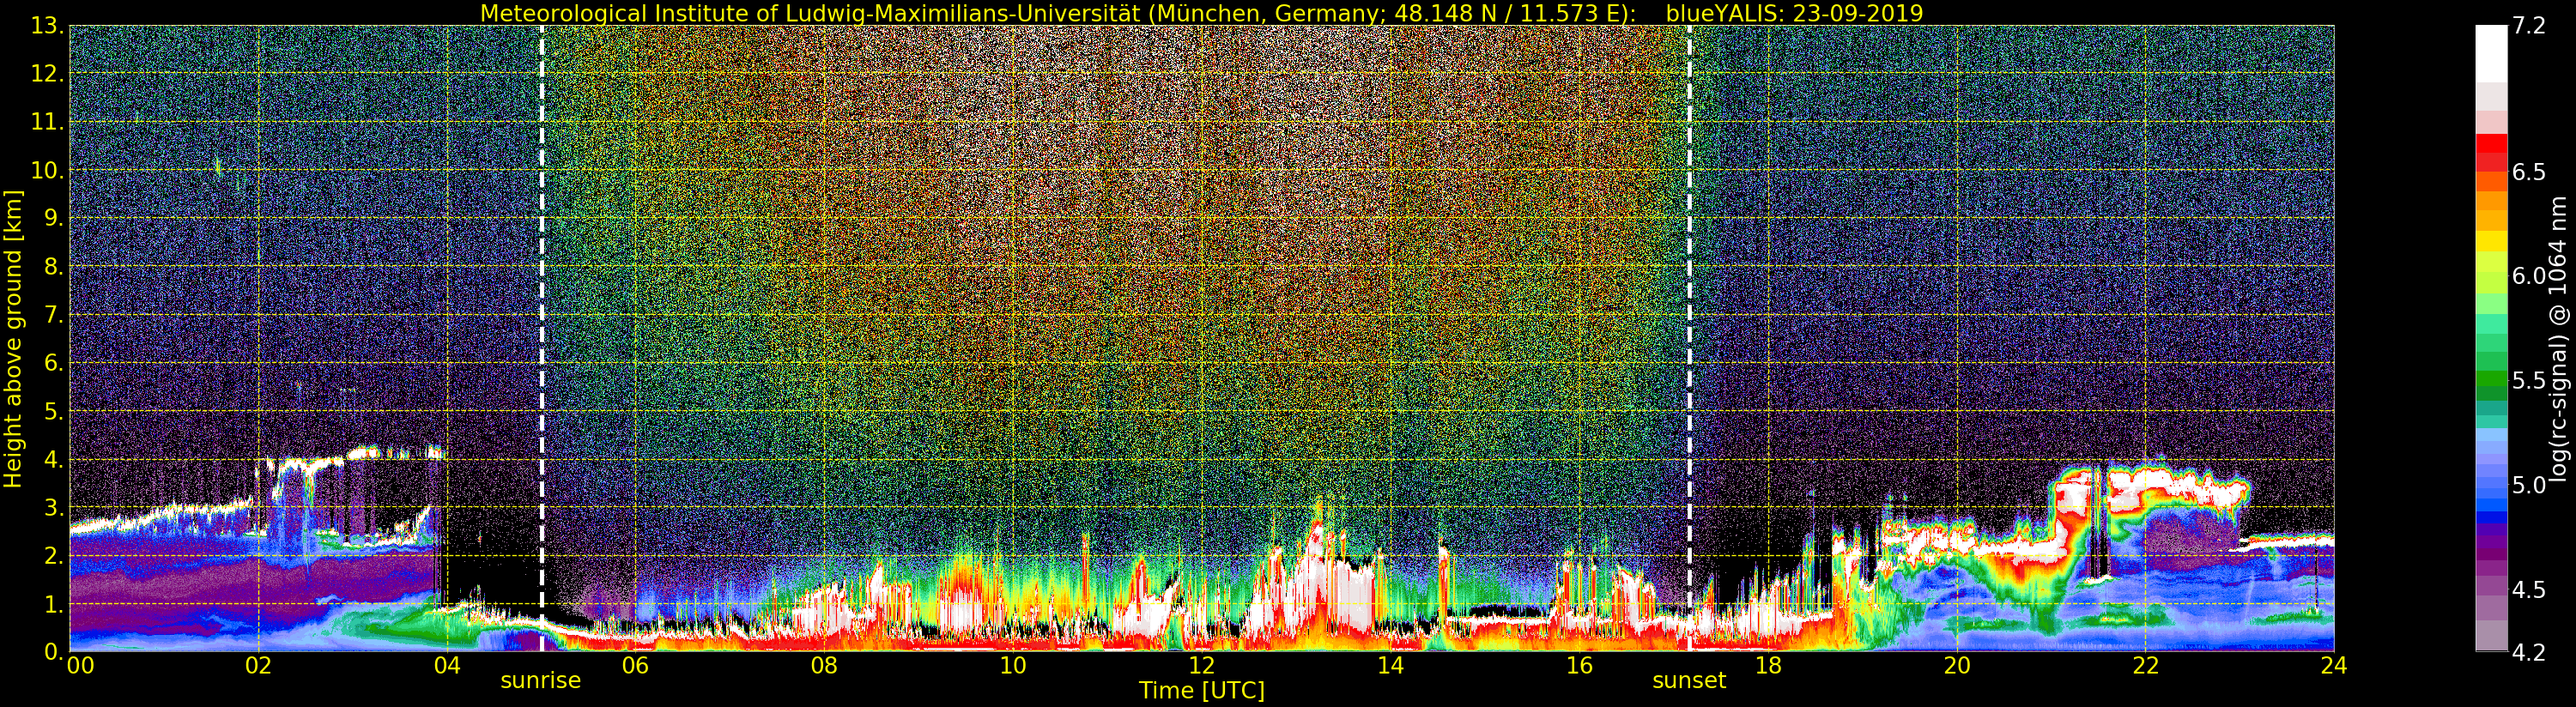Click the 08 tick on the time axis

point(823,666)
